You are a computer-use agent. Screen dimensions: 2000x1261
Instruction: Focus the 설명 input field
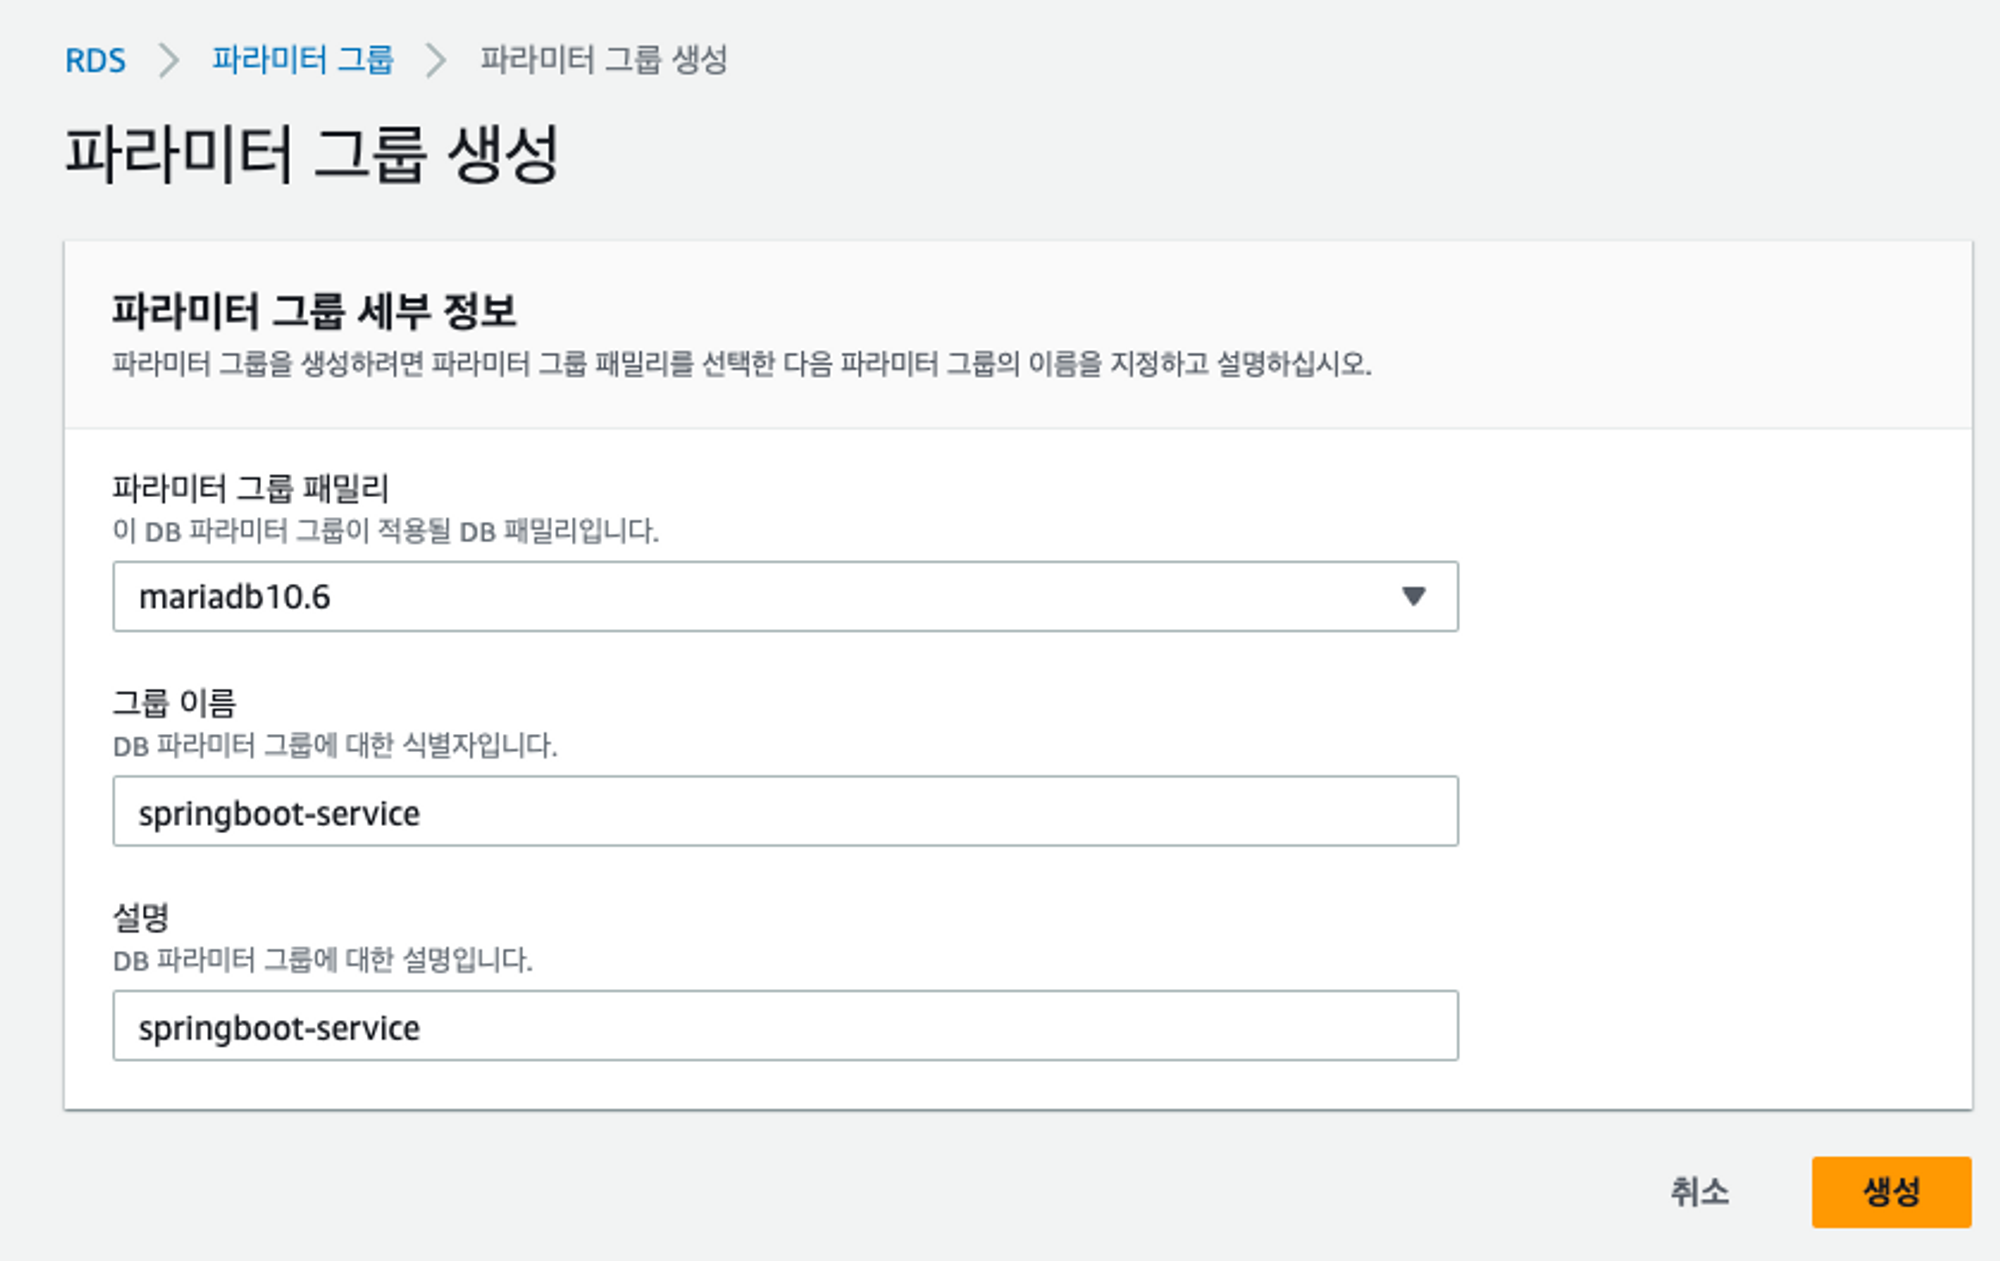pos(785,1026)
